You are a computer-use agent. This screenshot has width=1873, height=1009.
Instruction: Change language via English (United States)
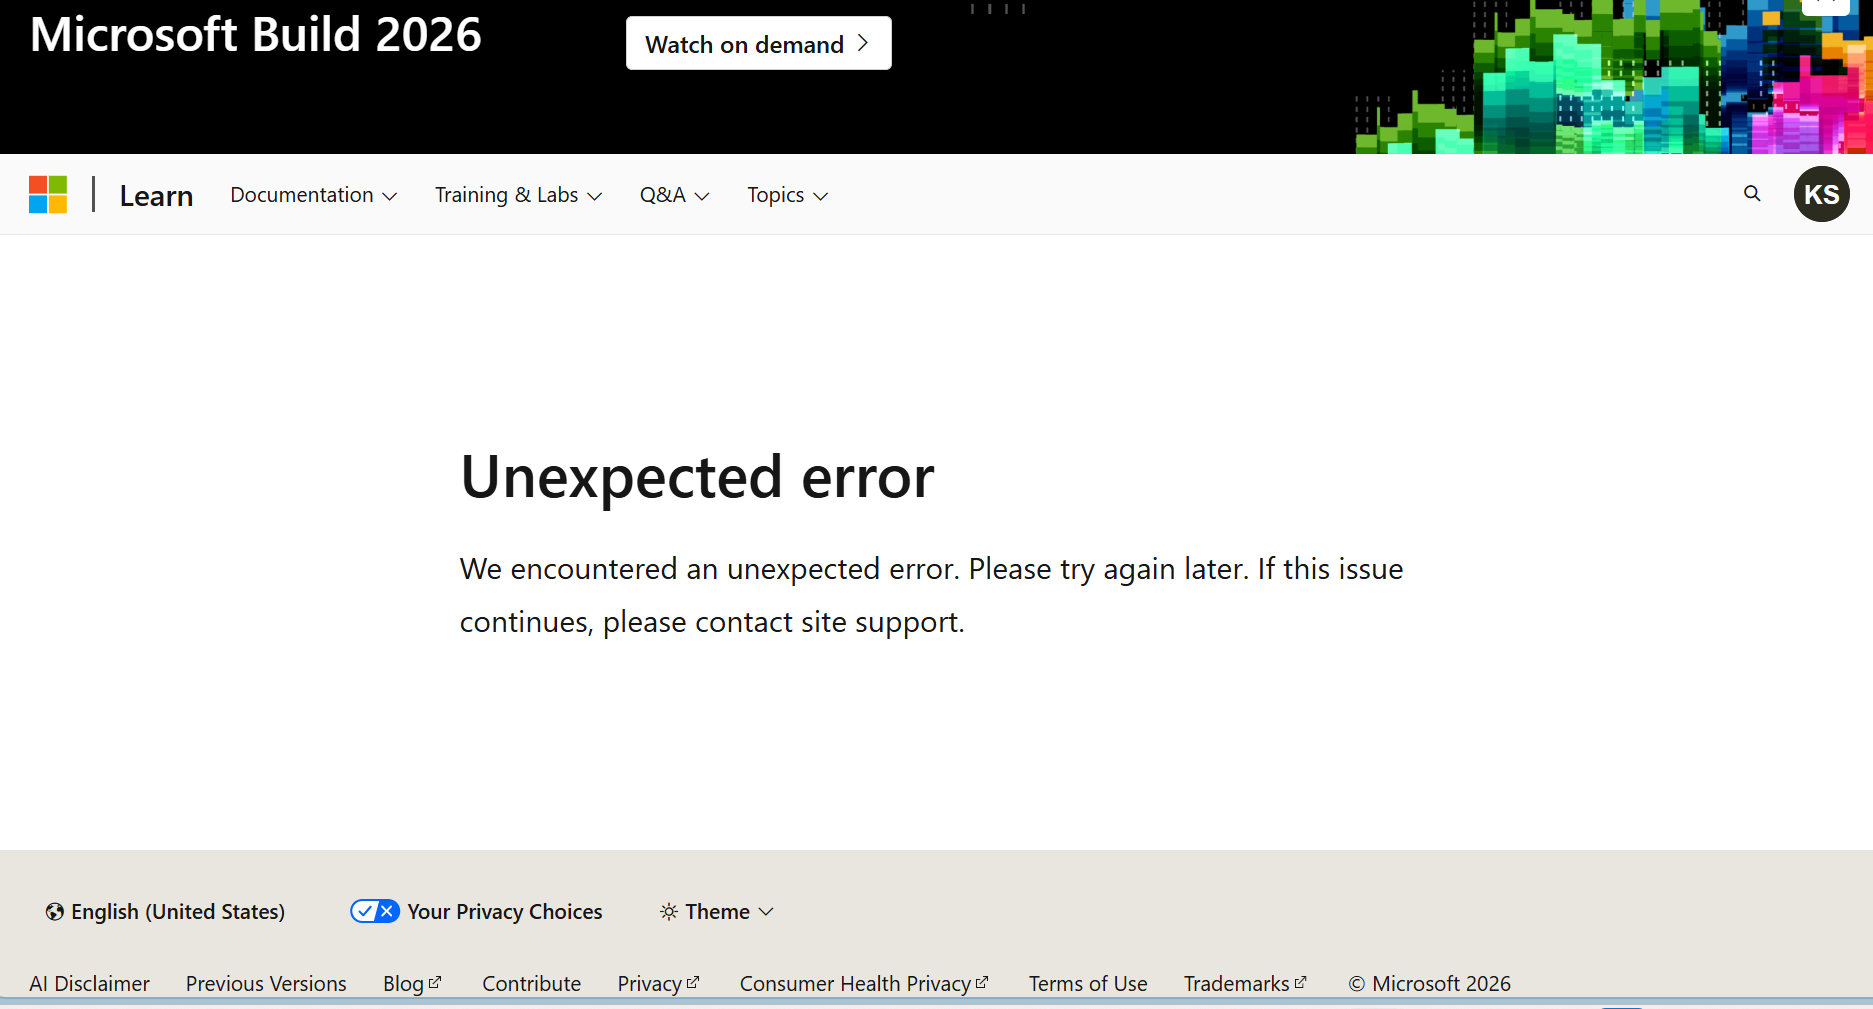pos(166,912)
